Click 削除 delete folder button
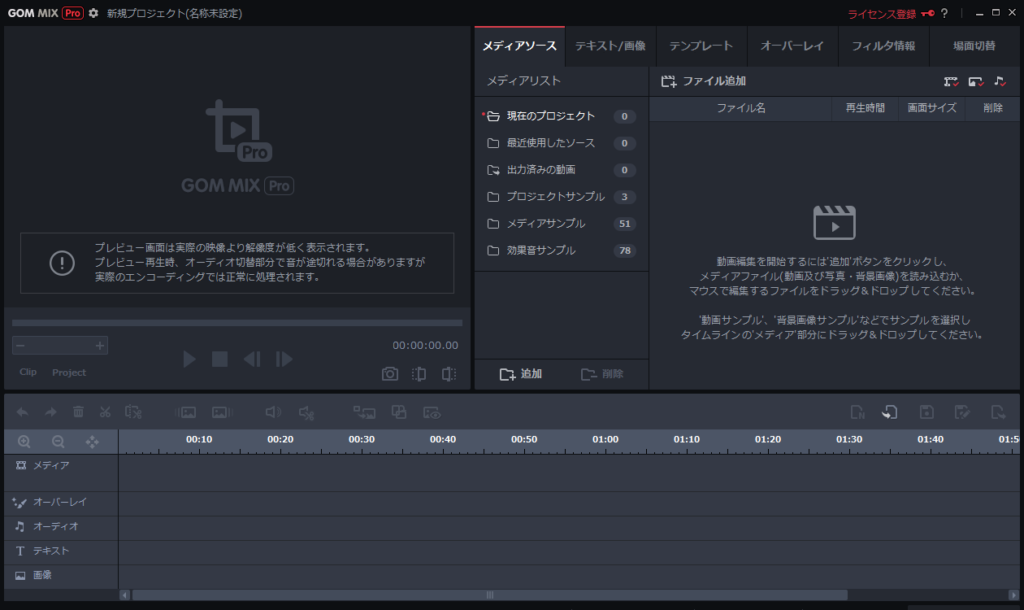Image resolution: width=1024 pixels, height=610 pixels. click(601, 374)
